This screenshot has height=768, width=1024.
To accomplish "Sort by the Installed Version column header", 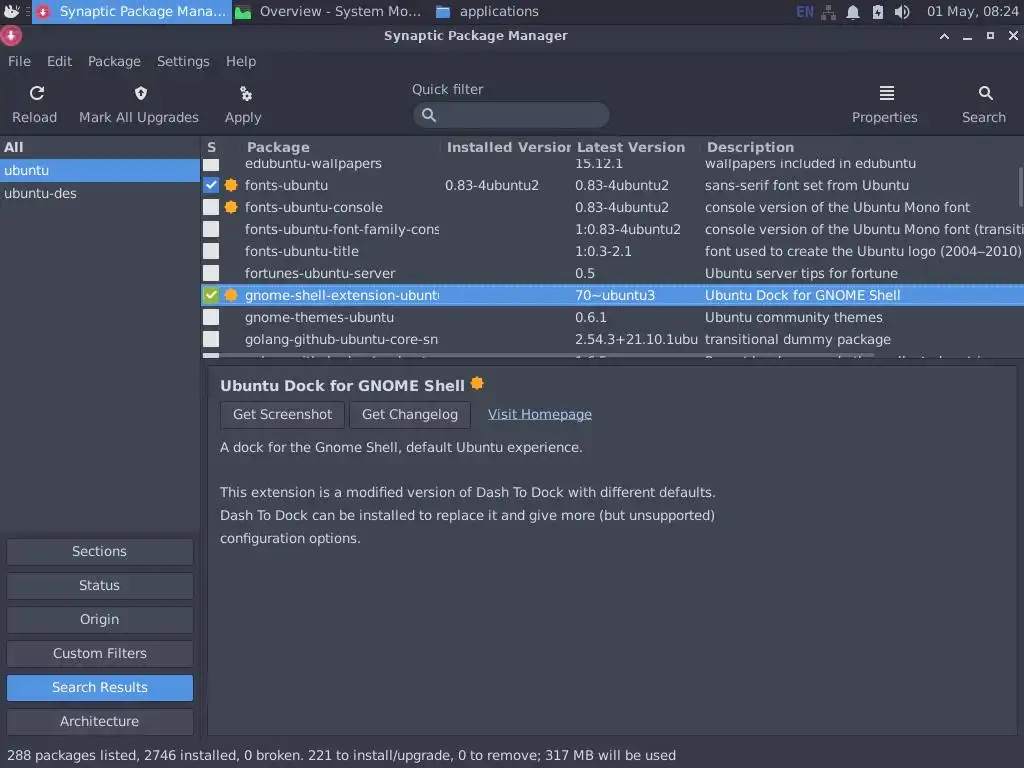I will click(508, 148).
